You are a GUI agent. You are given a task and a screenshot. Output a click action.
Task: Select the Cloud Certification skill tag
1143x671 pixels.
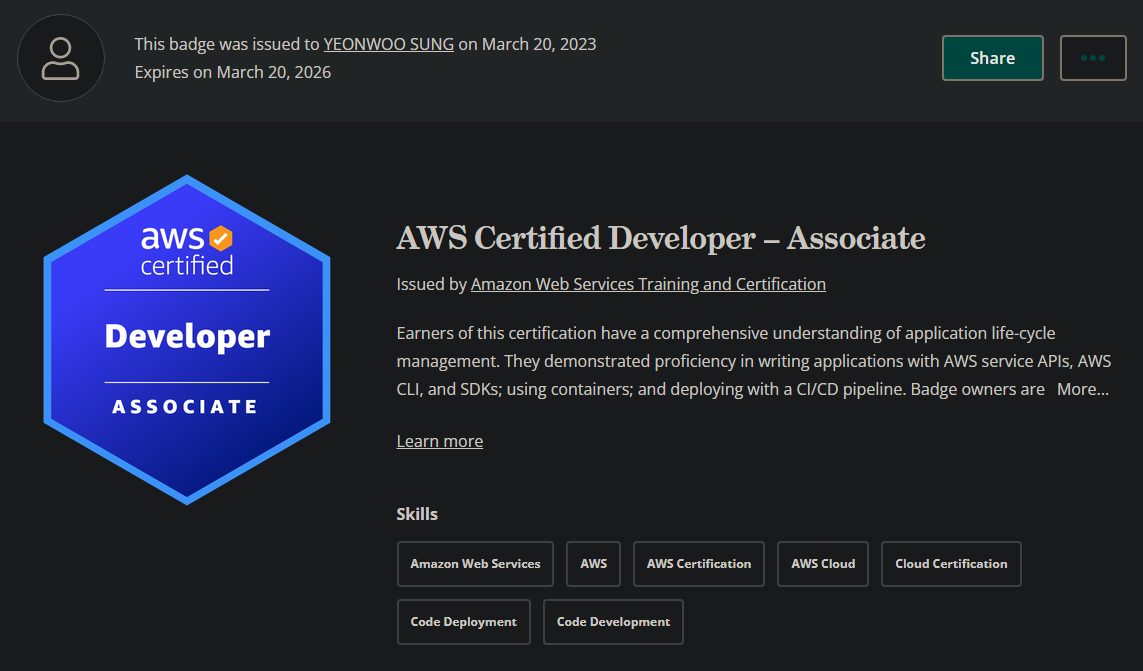[951, 564]
